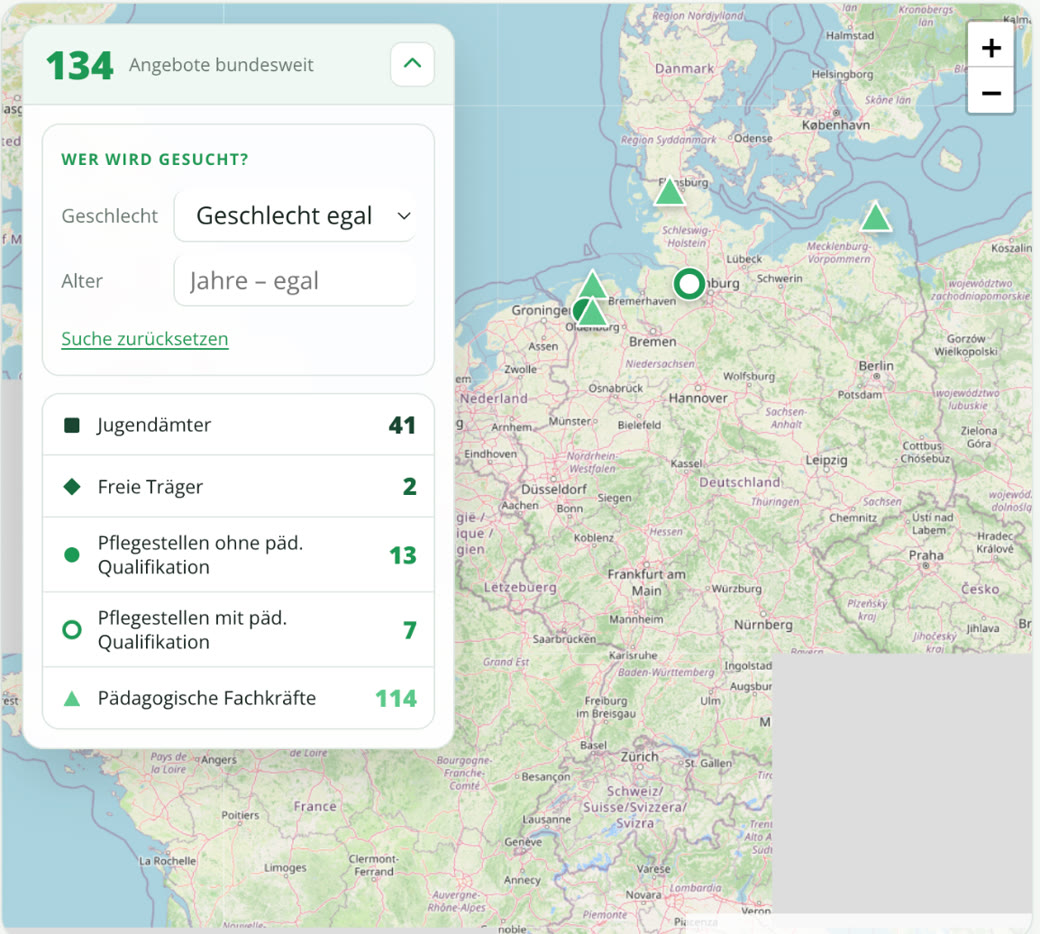Click the count '114' for Pädagogische Fachkräfte
The height and width of the screenshot is (934, 1040).
(396, 699)
